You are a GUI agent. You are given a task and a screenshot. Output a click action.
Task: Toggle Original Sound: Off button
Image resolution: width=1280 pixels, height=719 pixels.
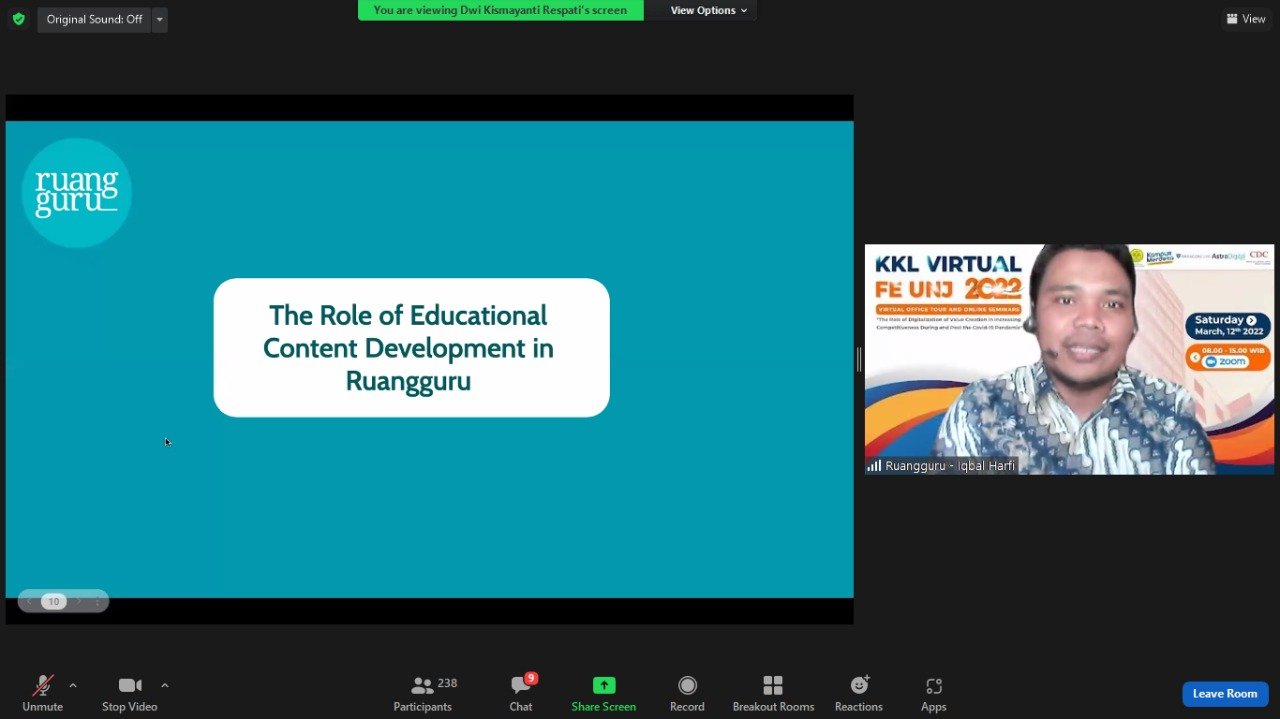(x=94, y=19)
